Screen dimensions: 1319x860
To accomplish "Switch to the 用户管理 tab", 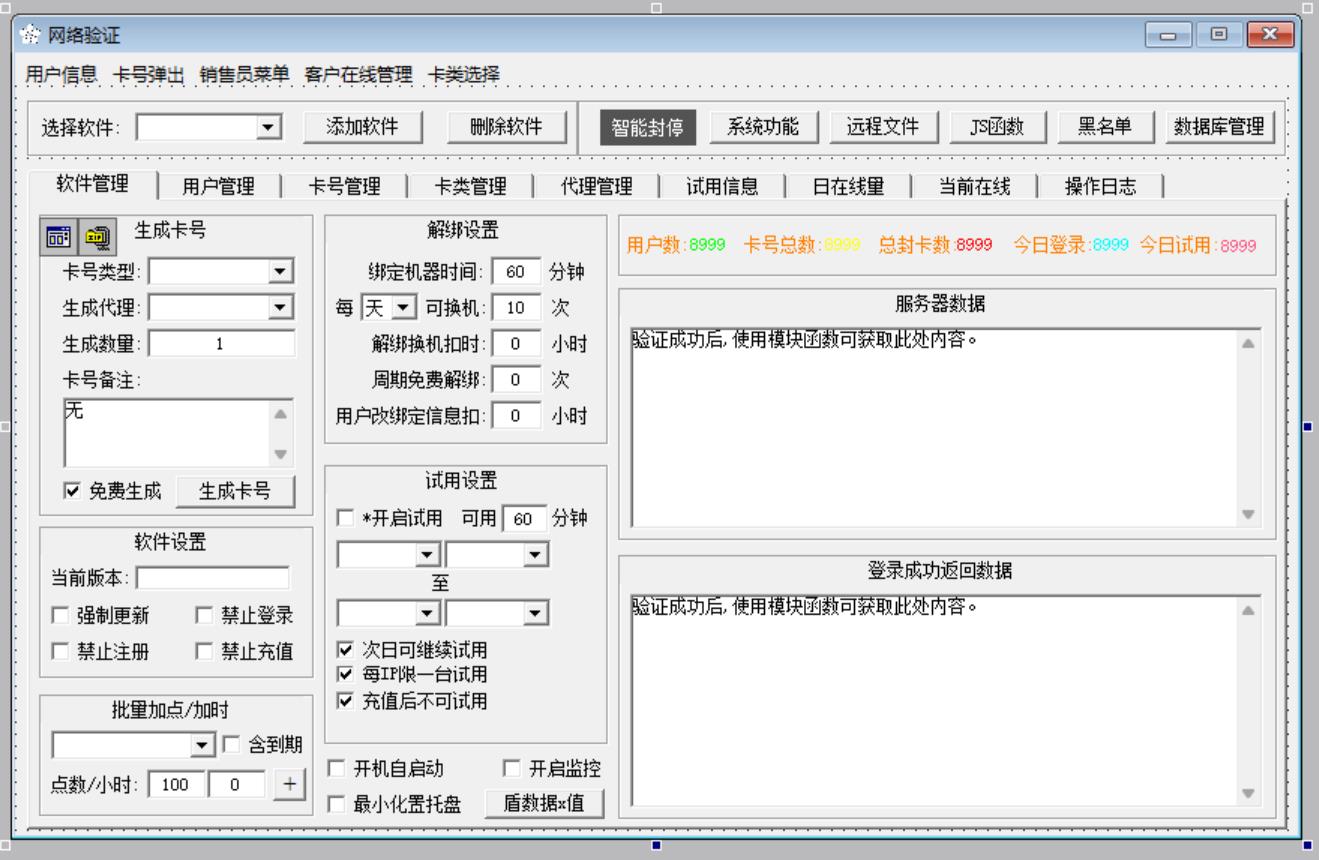I will pos(218,186).
